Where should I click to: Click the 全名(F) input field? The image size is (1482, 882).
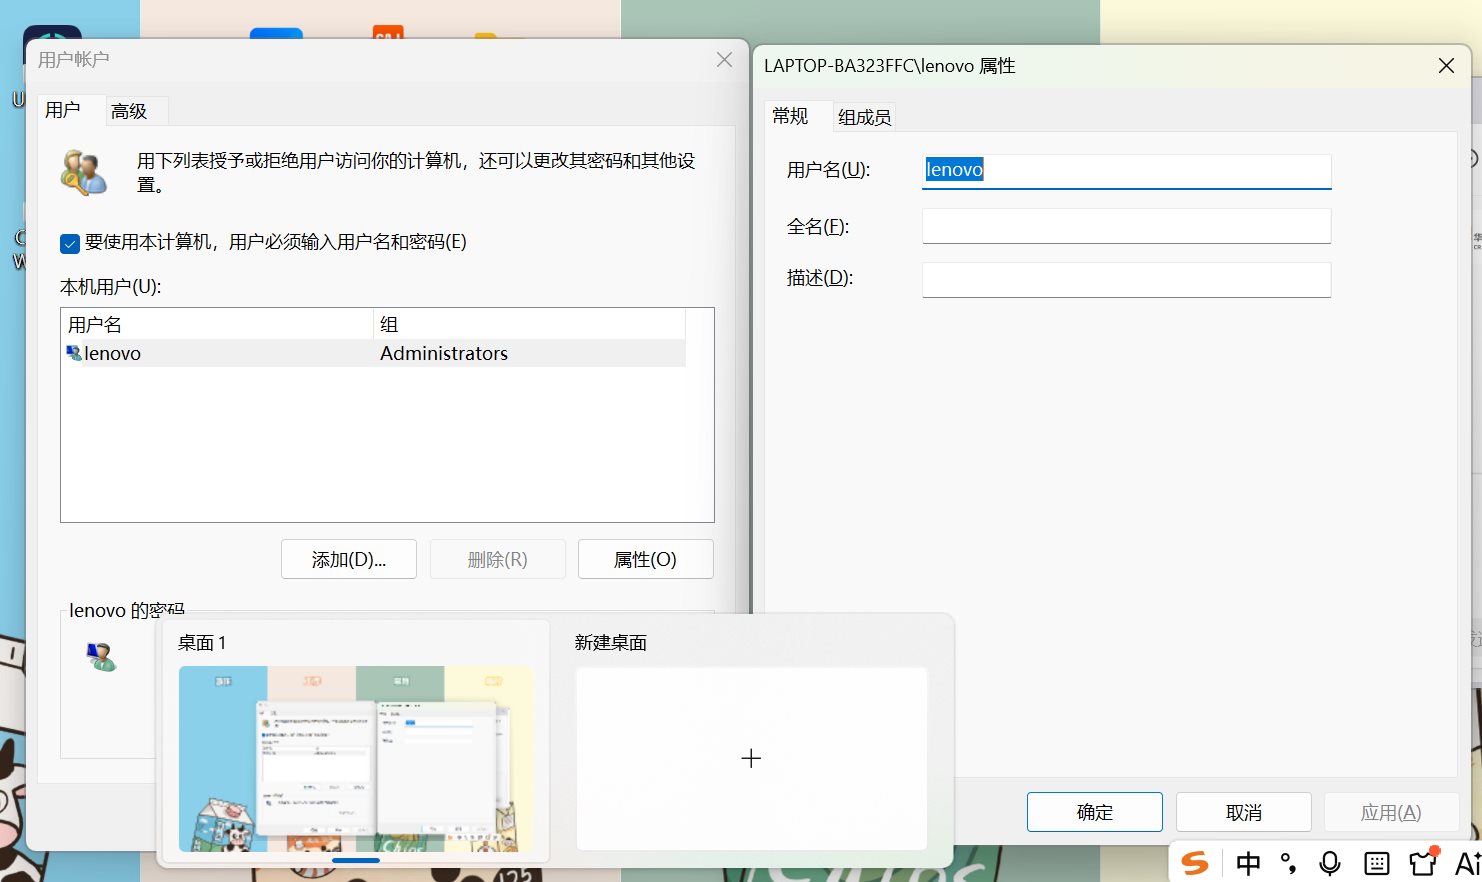pos(1127,226)
